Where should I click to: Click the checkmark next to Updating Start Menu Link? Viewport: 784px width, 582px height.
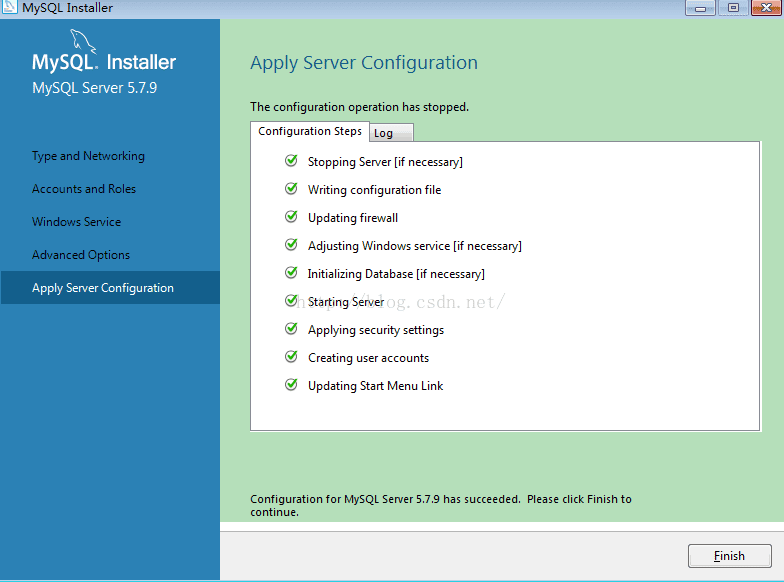(x=291, y=384)
